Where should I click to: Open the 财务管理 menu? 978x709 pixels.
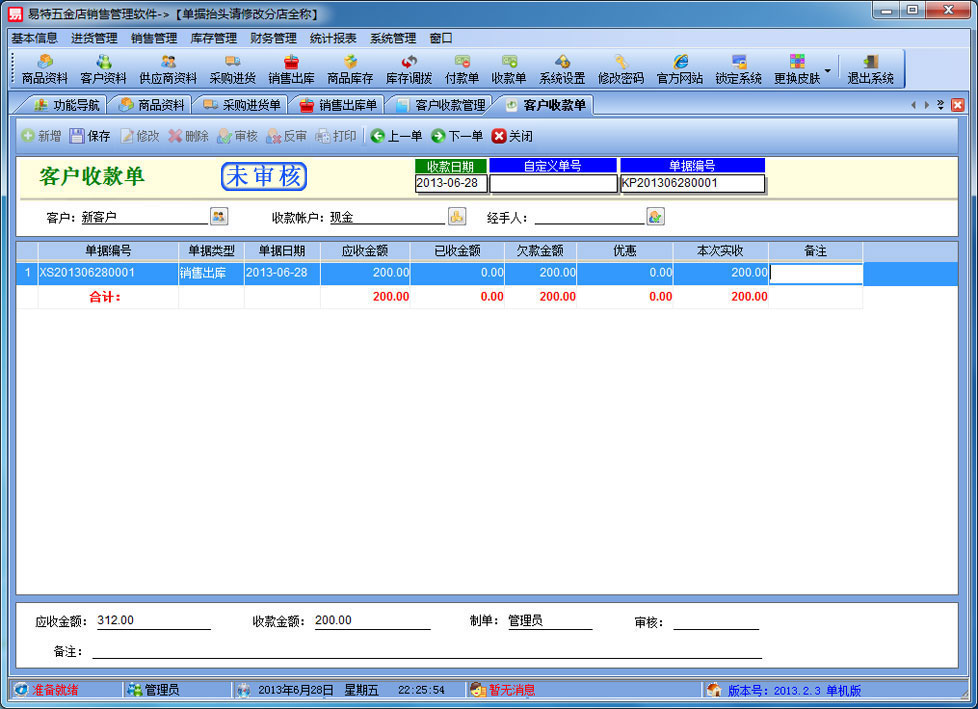273,38
